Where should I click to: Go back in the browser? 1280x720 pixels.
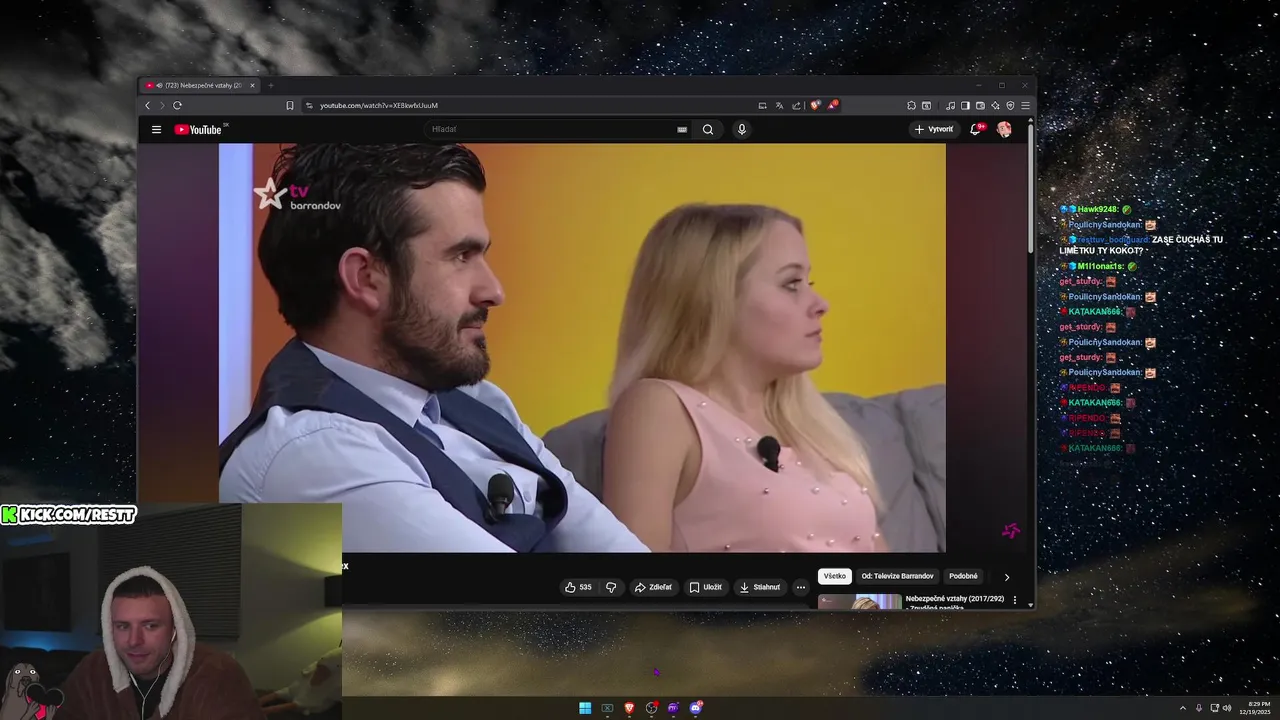coord(148,105)
